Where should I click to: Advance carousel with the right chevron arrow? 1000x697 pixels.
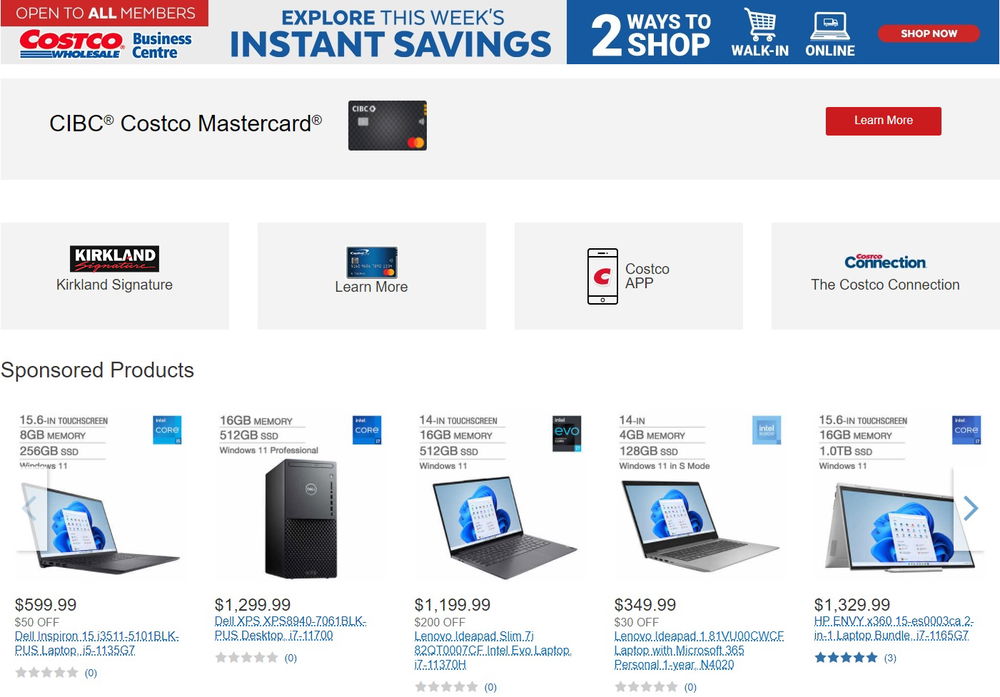(971, 508)
